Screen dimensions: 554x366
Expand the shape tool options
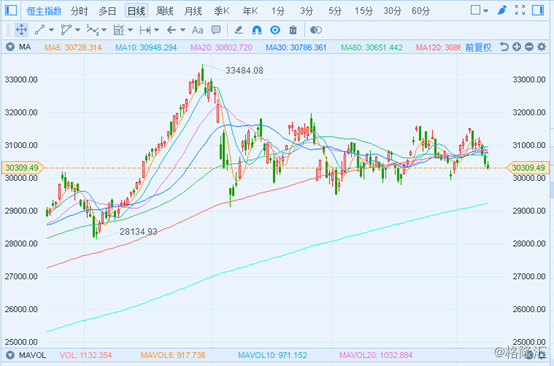coord(130,30)
